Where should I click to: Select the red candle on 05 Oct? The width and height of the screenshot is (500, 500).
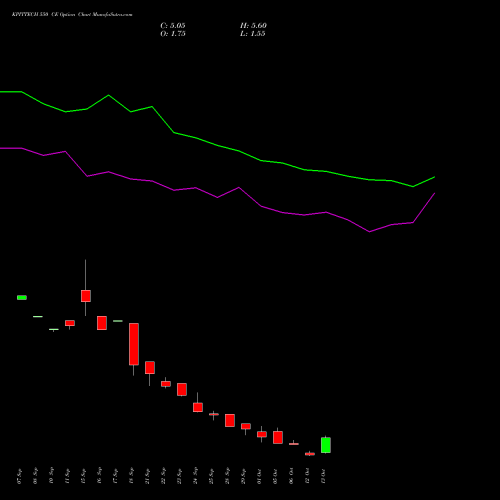tap(278, 437)
